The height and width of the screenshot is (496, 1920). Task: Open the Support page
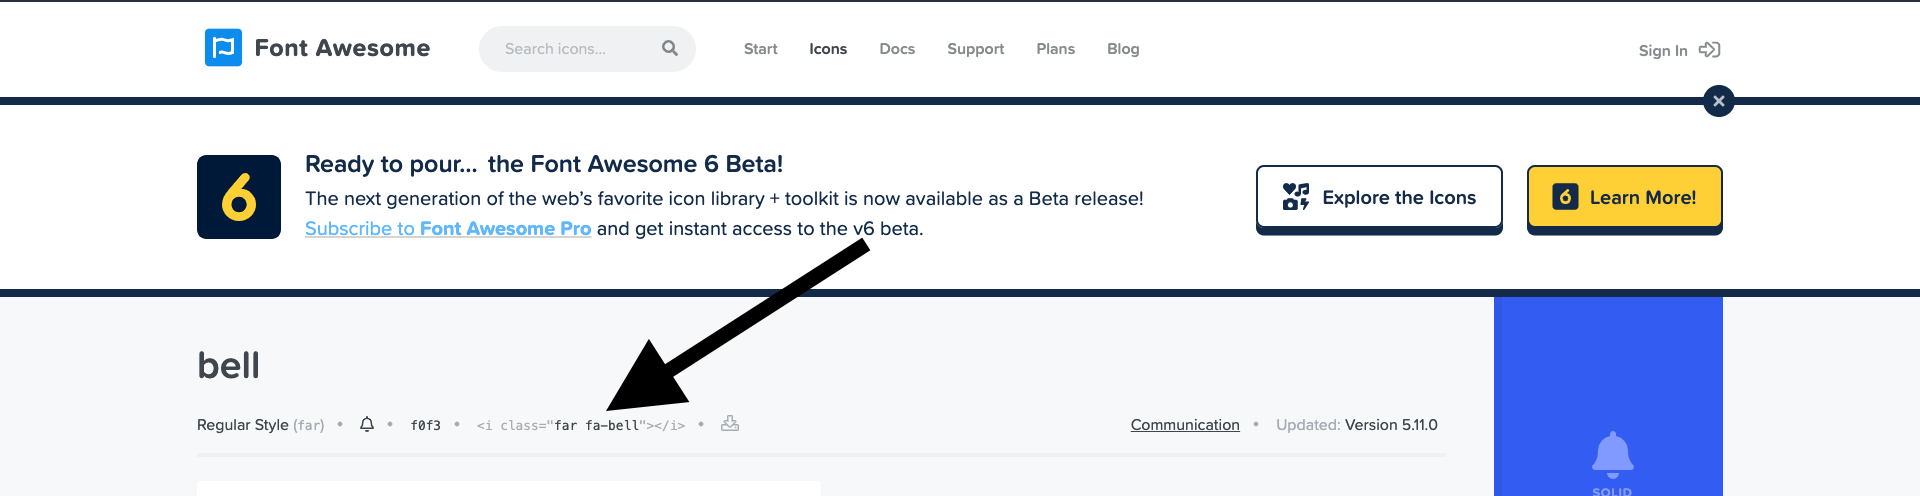[975, 49]
